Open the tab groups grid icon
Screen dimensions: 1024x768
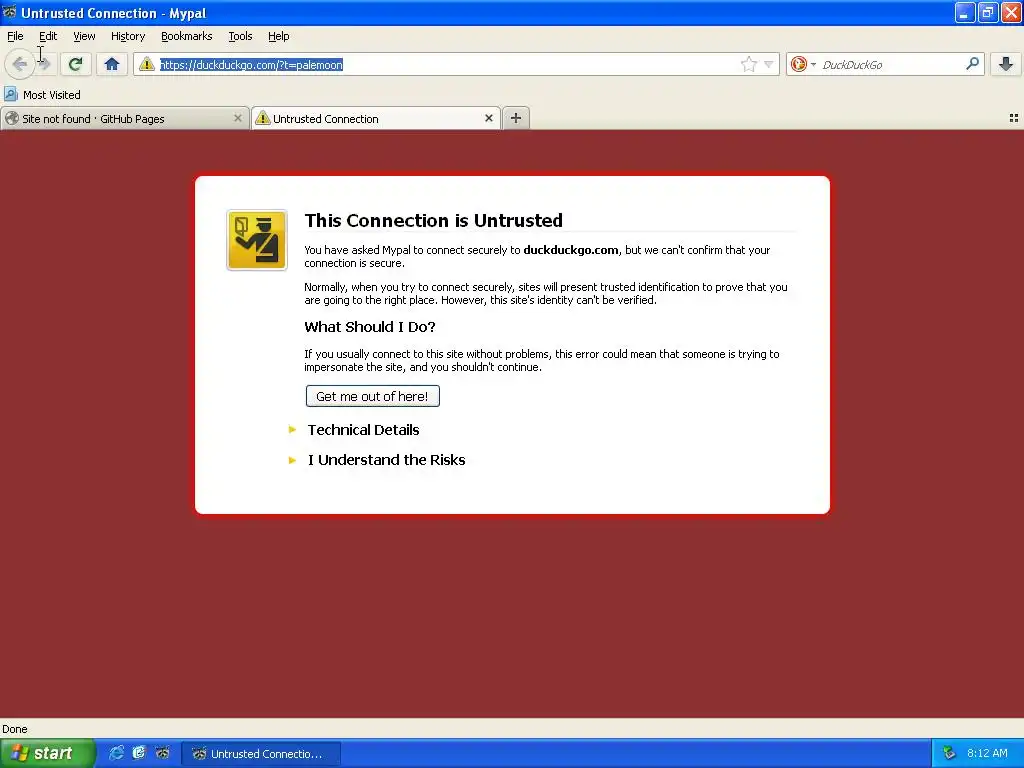(1014, 118)
